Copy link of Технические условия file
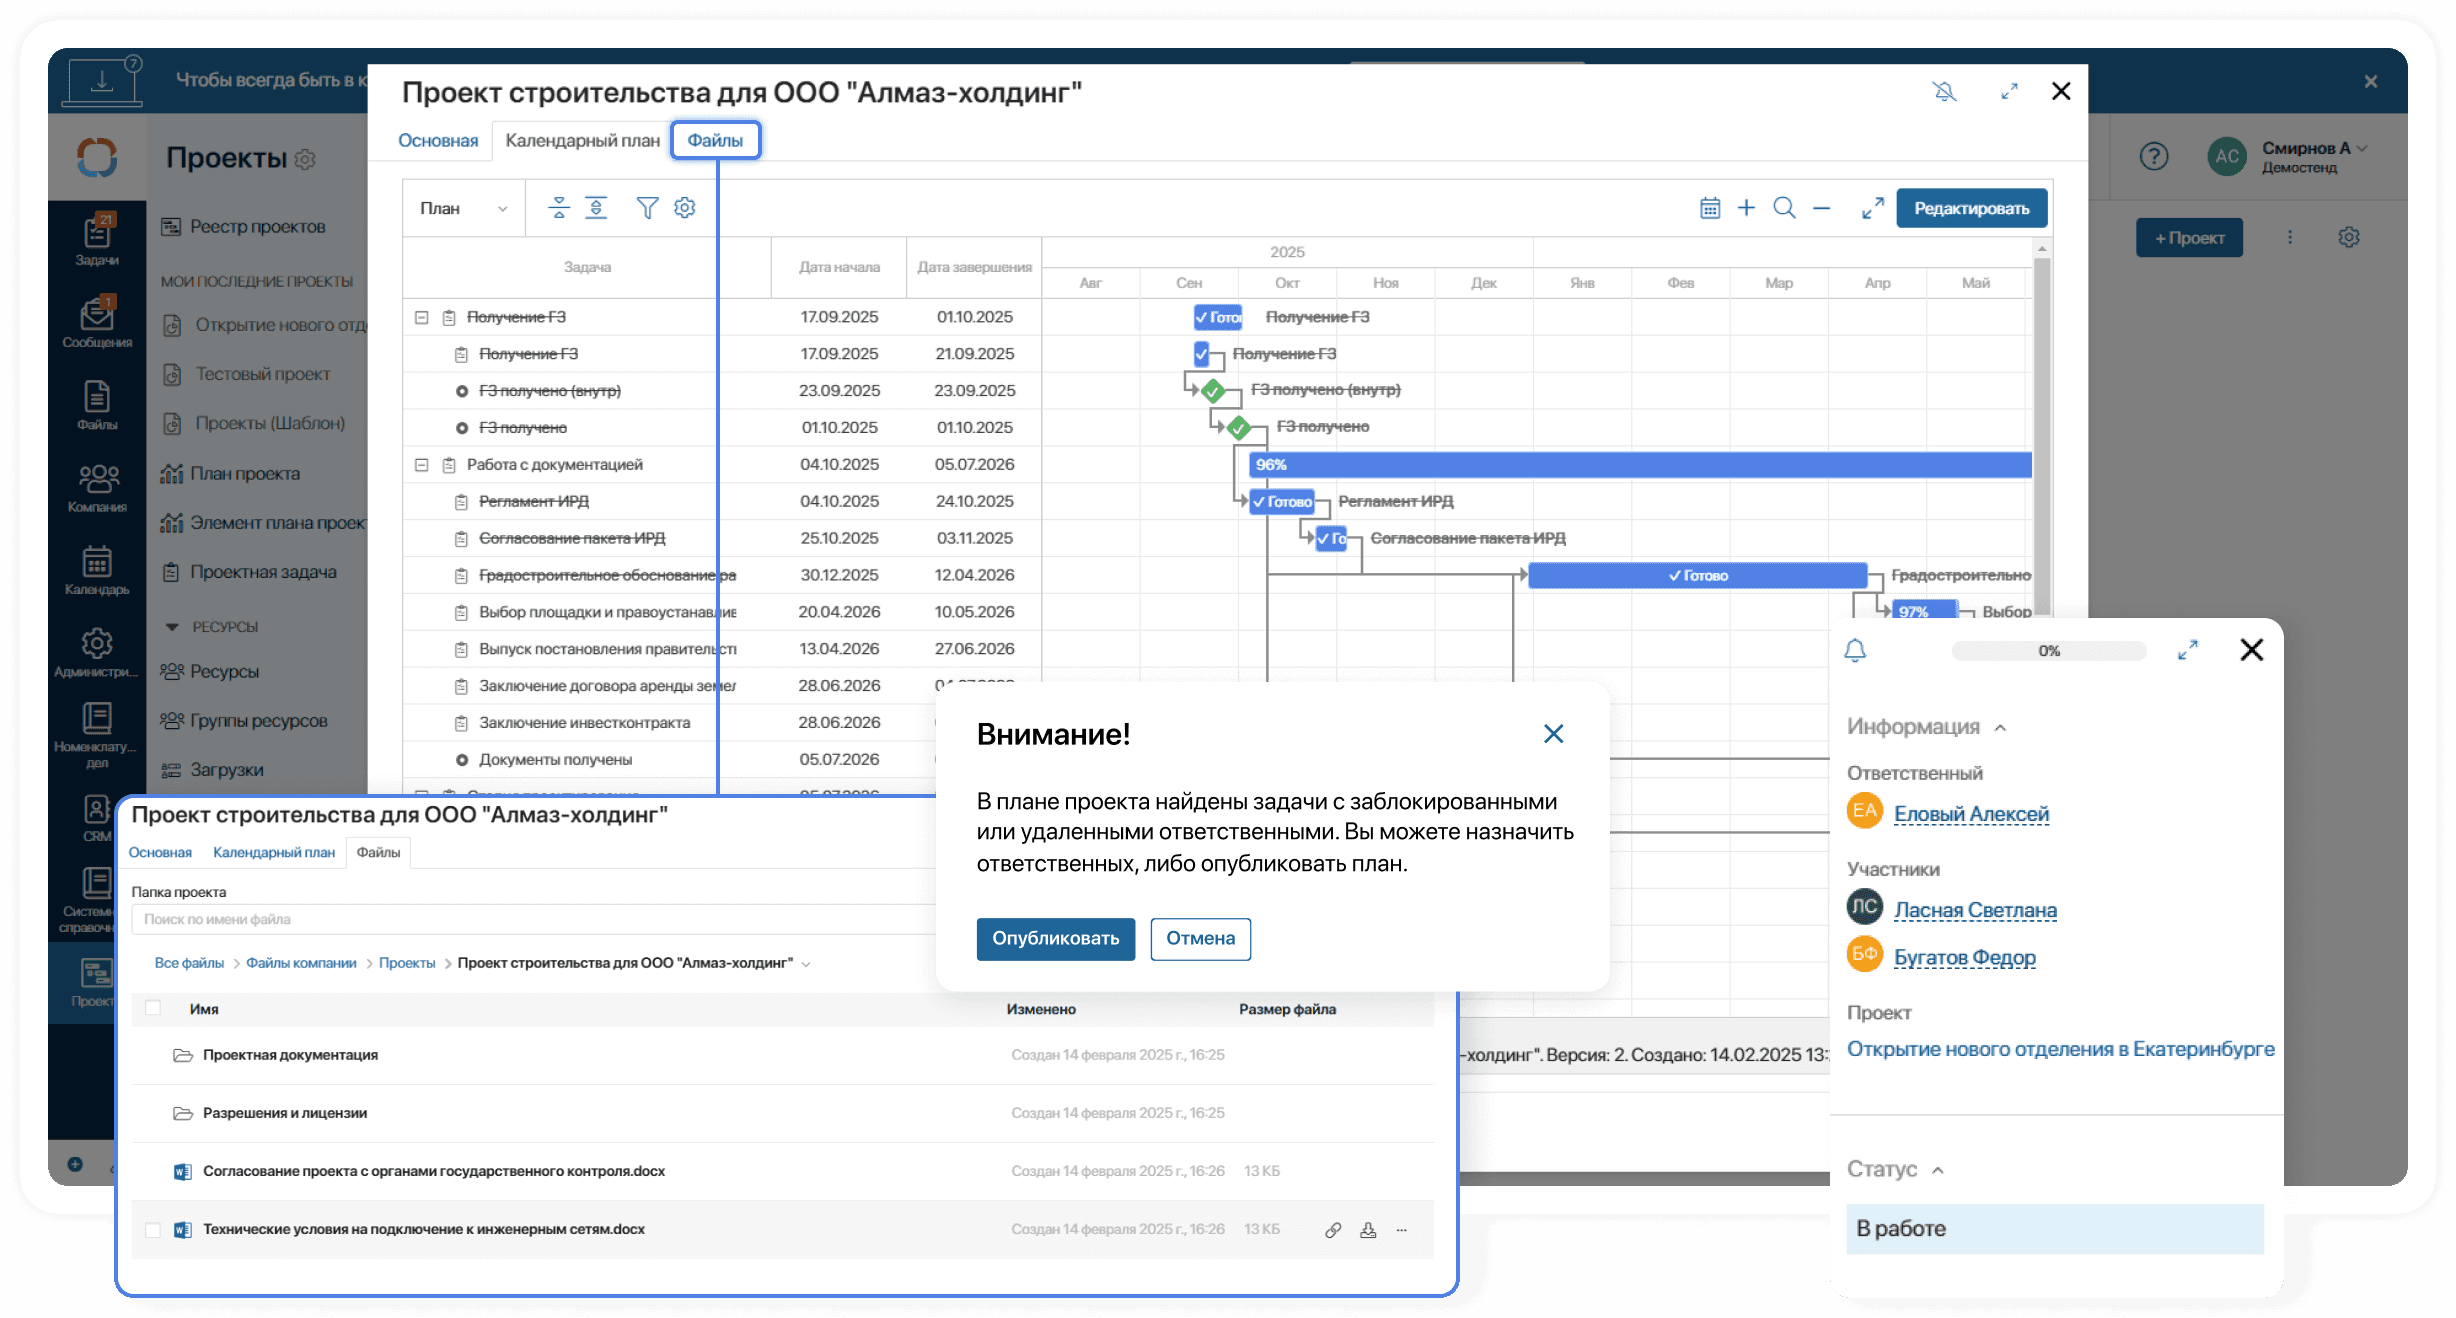 (1333, 1230)
